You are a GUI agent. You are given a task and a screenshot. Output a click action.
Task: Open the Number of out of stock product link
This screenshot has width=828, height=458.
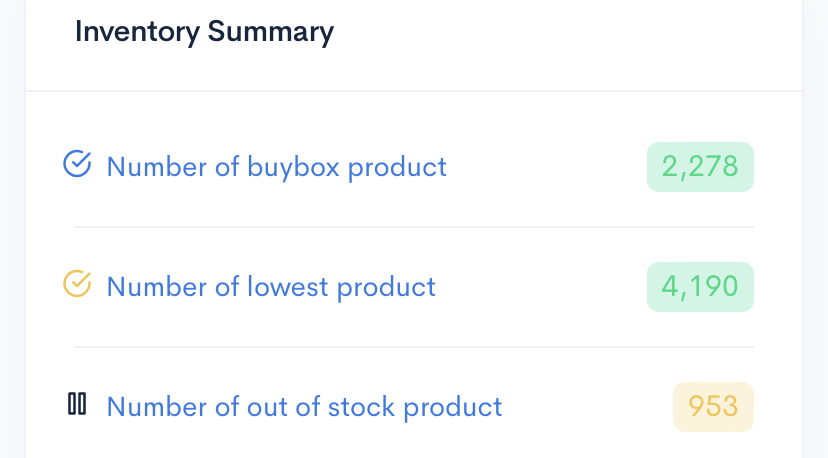(304, 407)
